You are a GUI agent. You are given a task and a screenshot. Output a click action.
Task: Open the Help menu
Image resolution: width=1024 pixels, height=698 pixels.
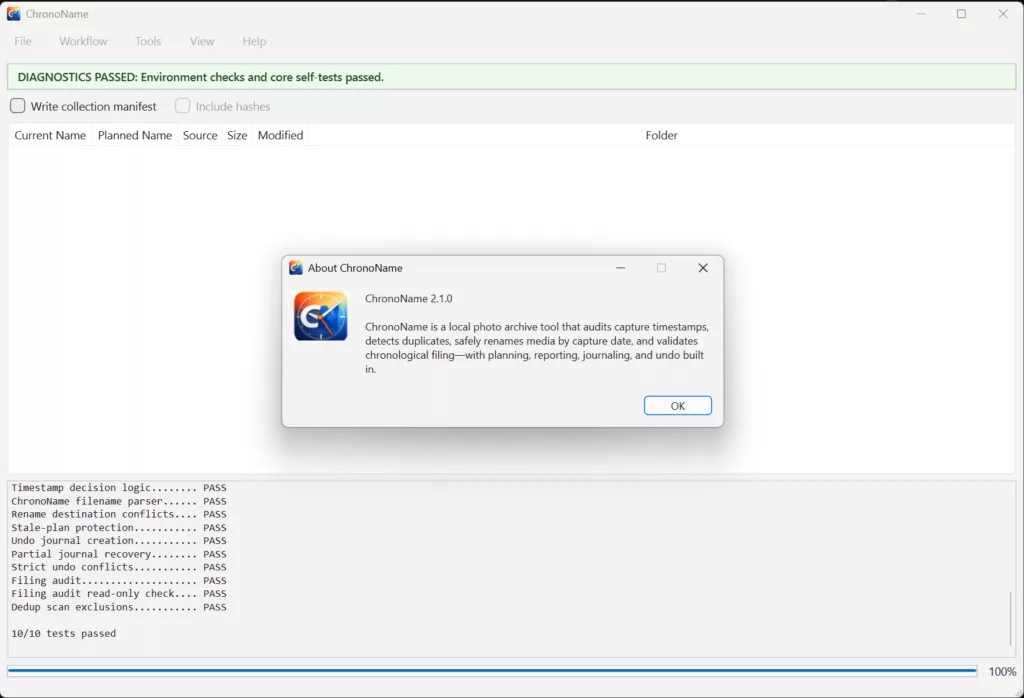254,41
